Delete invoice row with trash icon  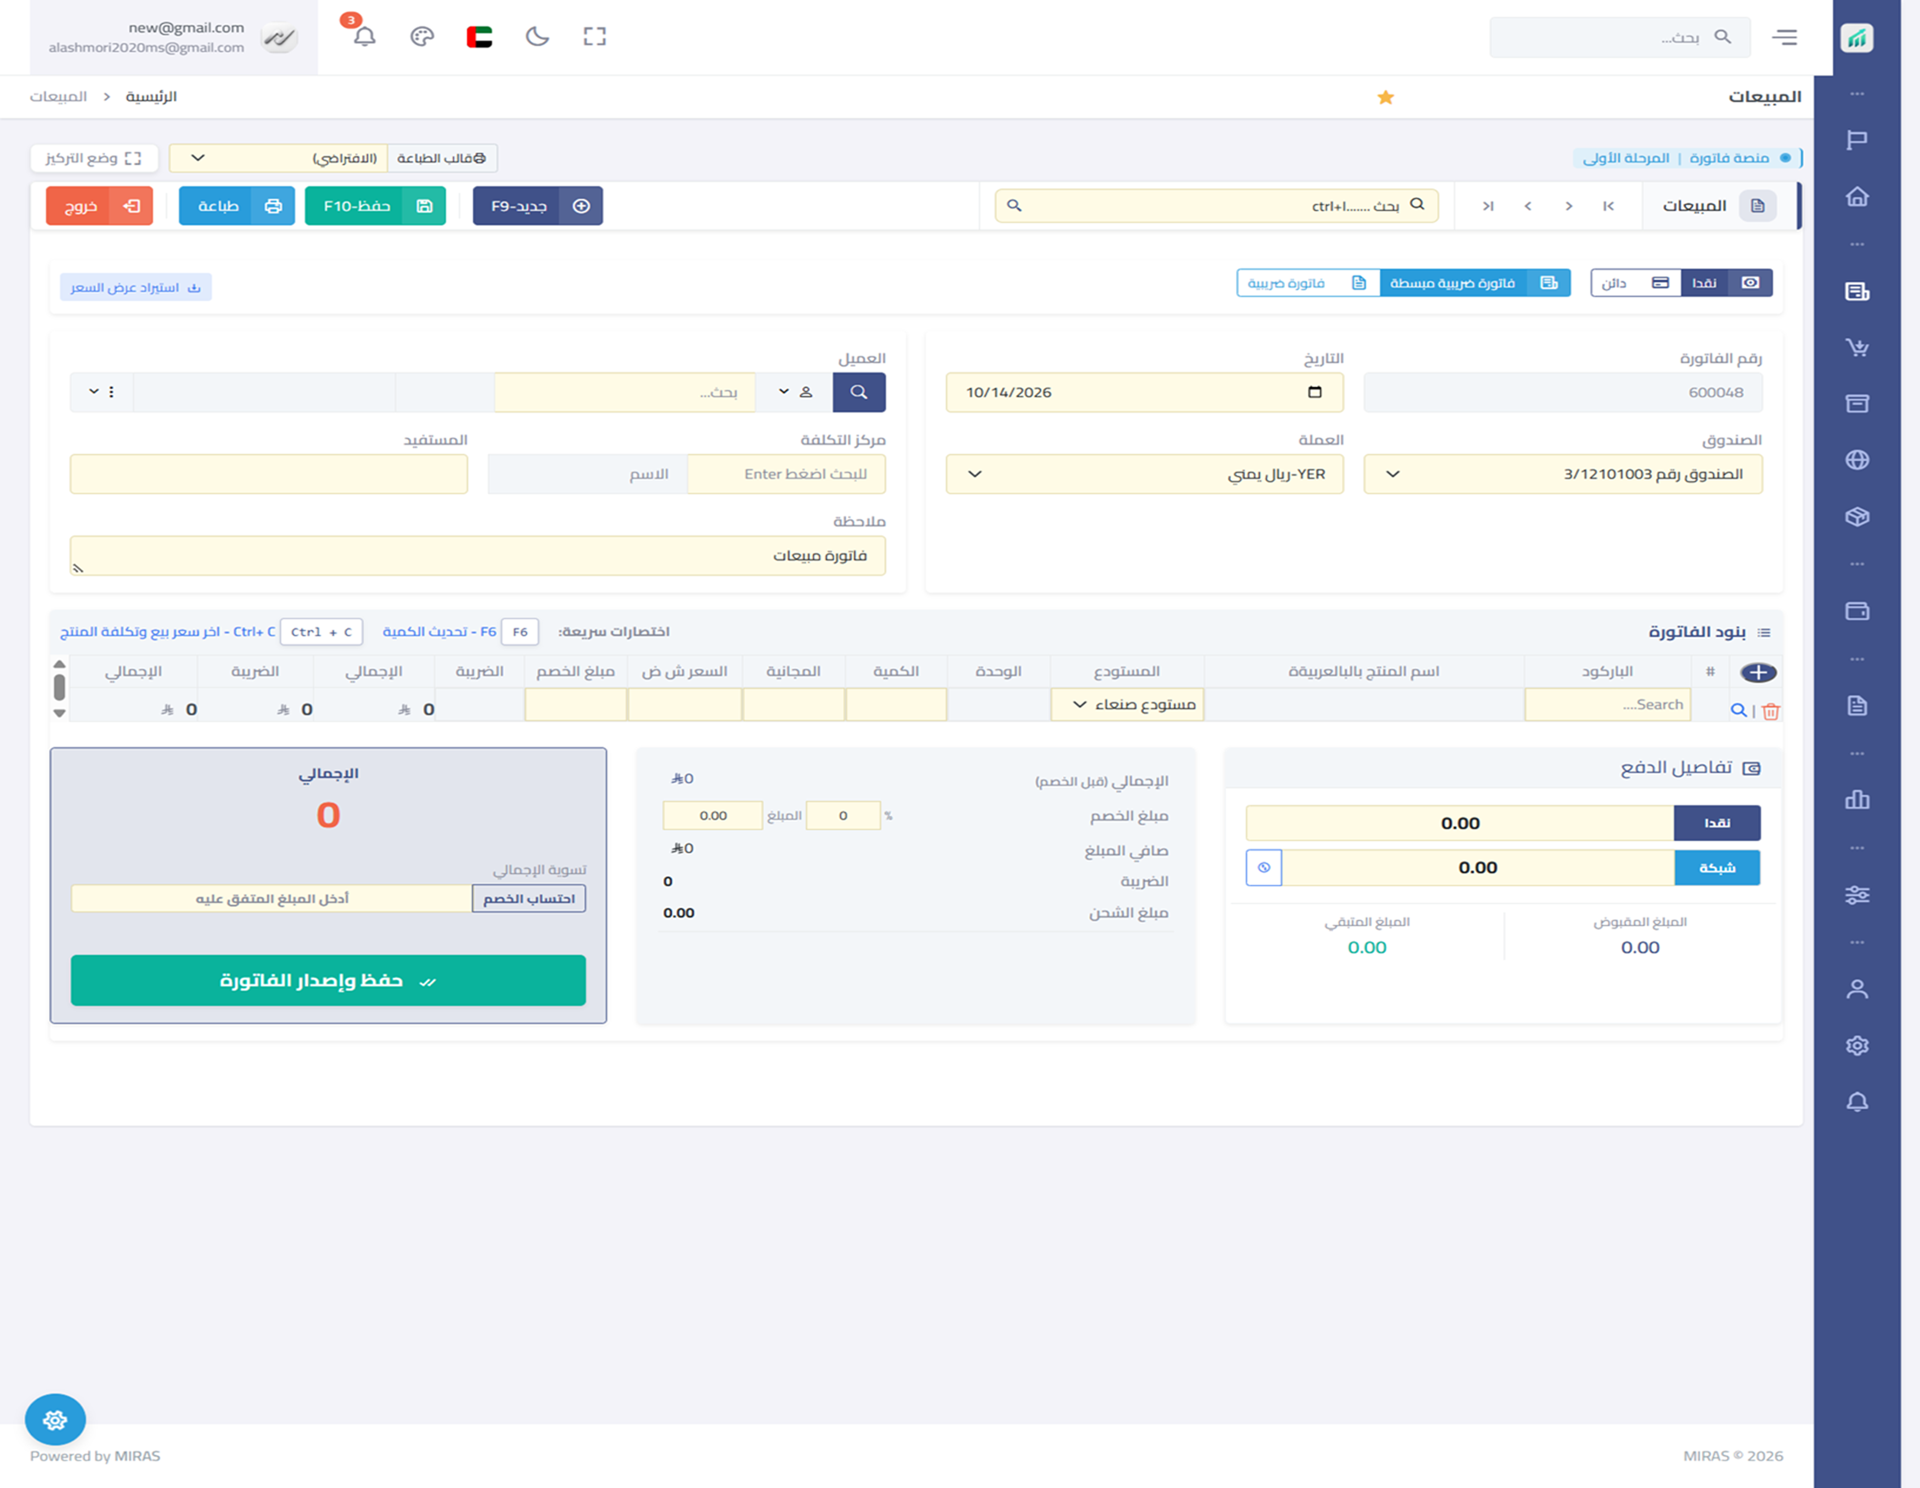point(1771,711)
